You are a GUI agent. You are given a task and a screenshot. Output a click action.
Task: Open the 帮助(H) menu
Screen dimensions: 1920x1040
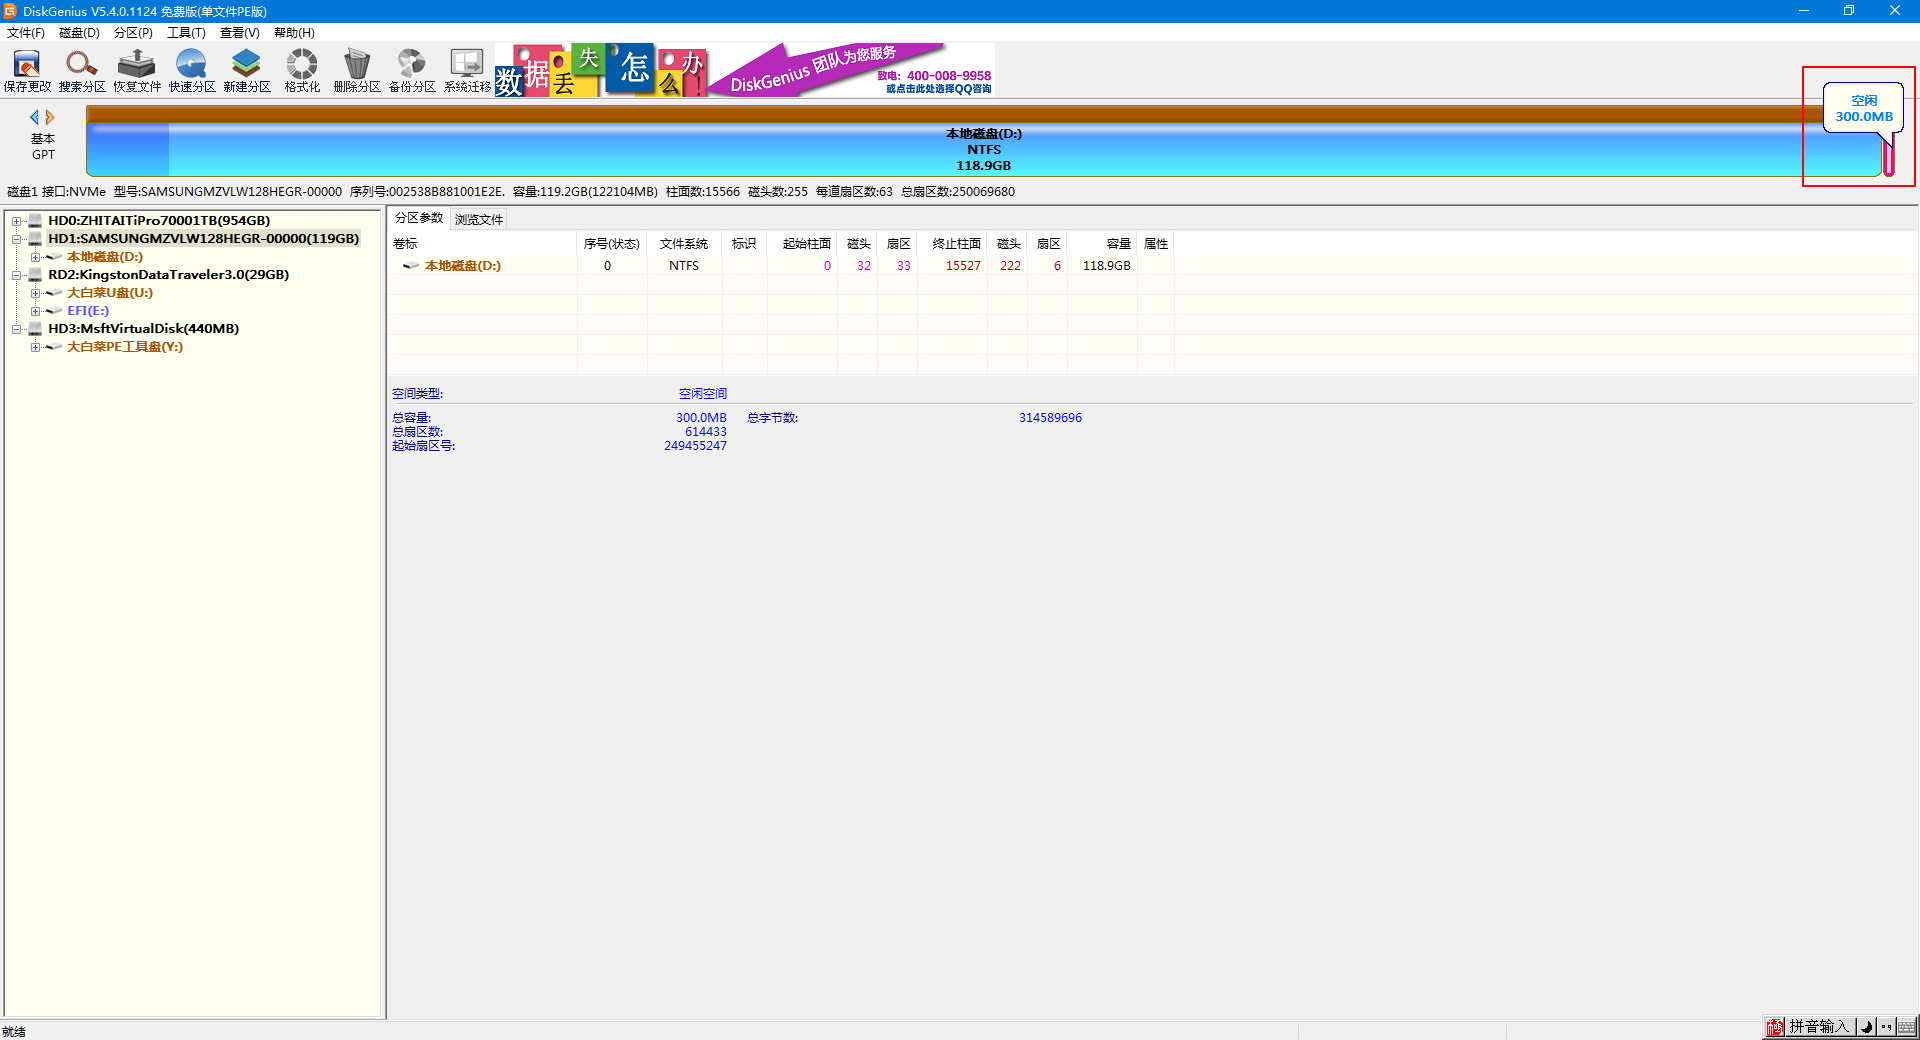(294, 33)
